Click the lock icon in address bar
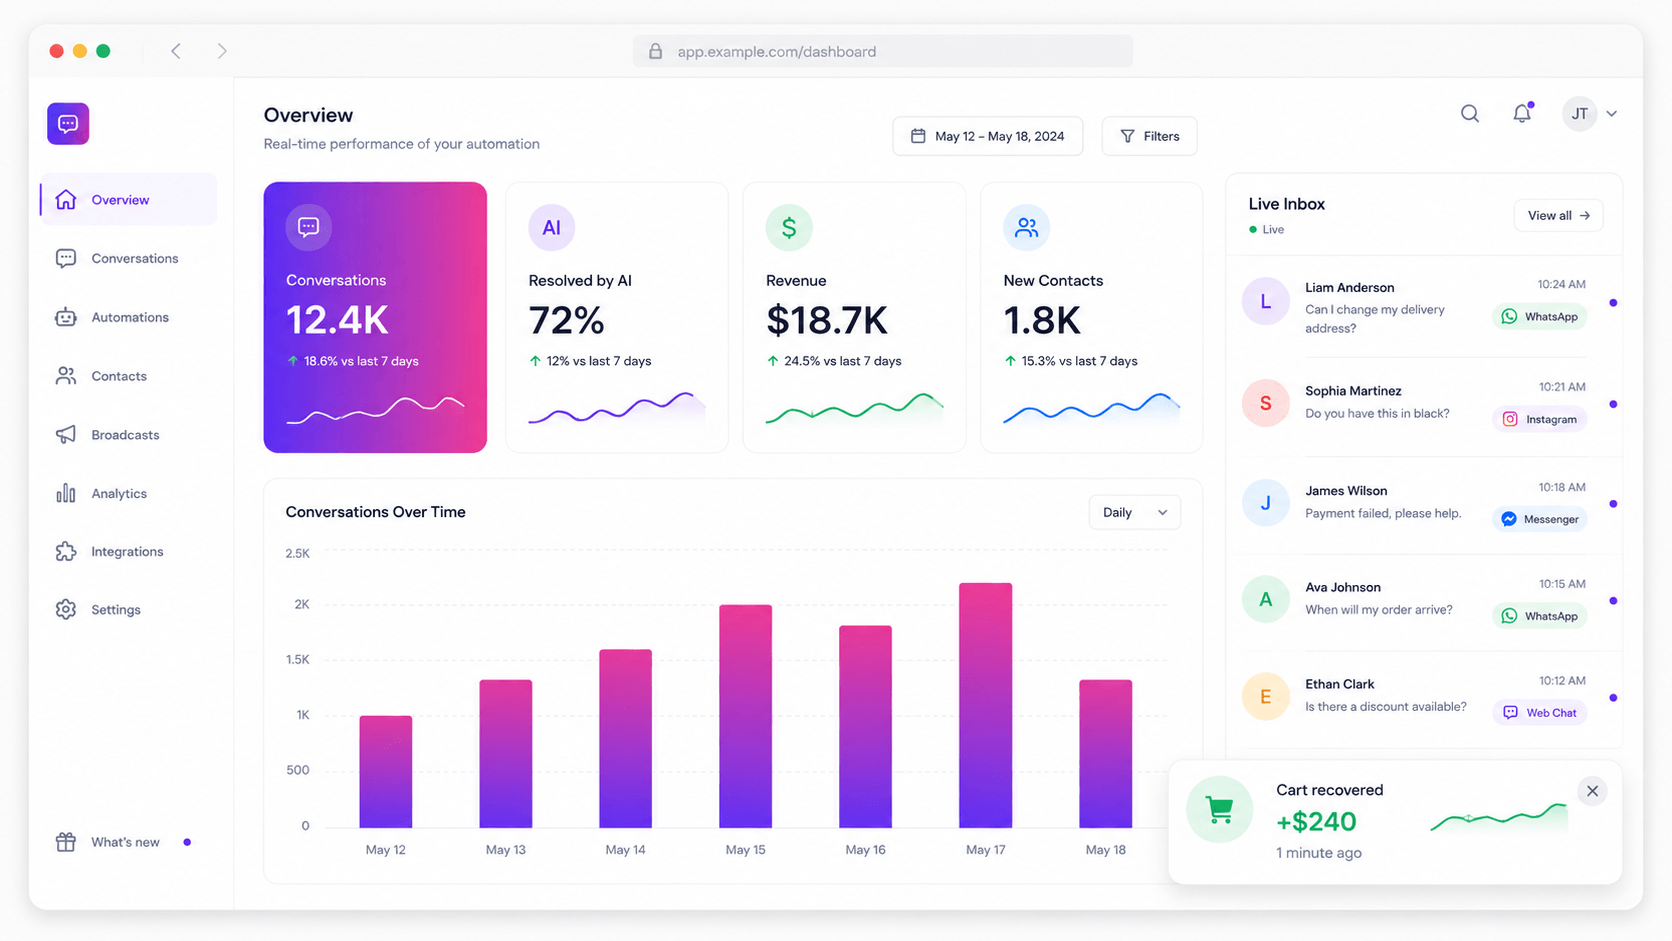The width and height of the screenshot is (1672, 941). tap(656, 51)
